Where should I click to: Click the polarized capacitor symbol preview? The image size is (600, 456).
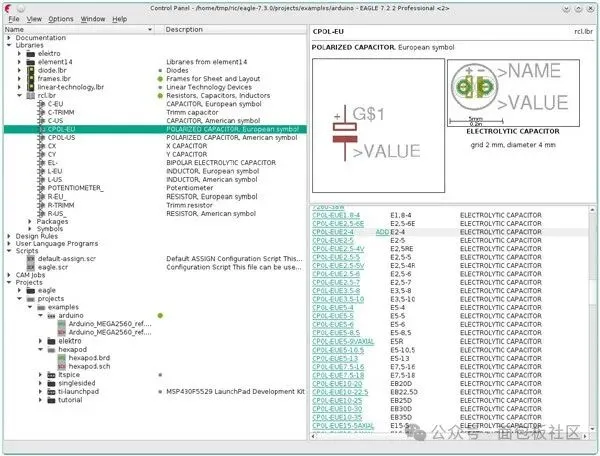pyautogui.click(x=378, y=125)
